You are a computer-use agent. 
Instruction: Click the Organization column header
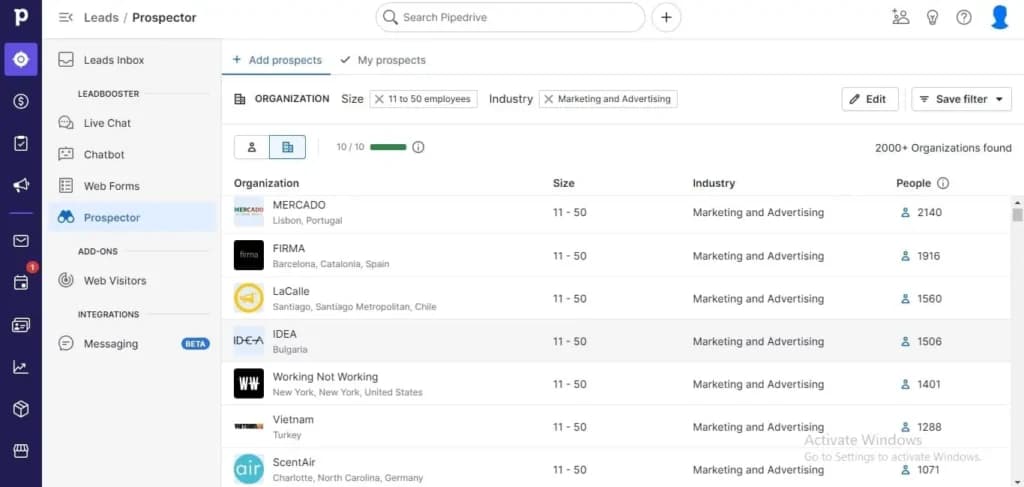pos(266,183)
